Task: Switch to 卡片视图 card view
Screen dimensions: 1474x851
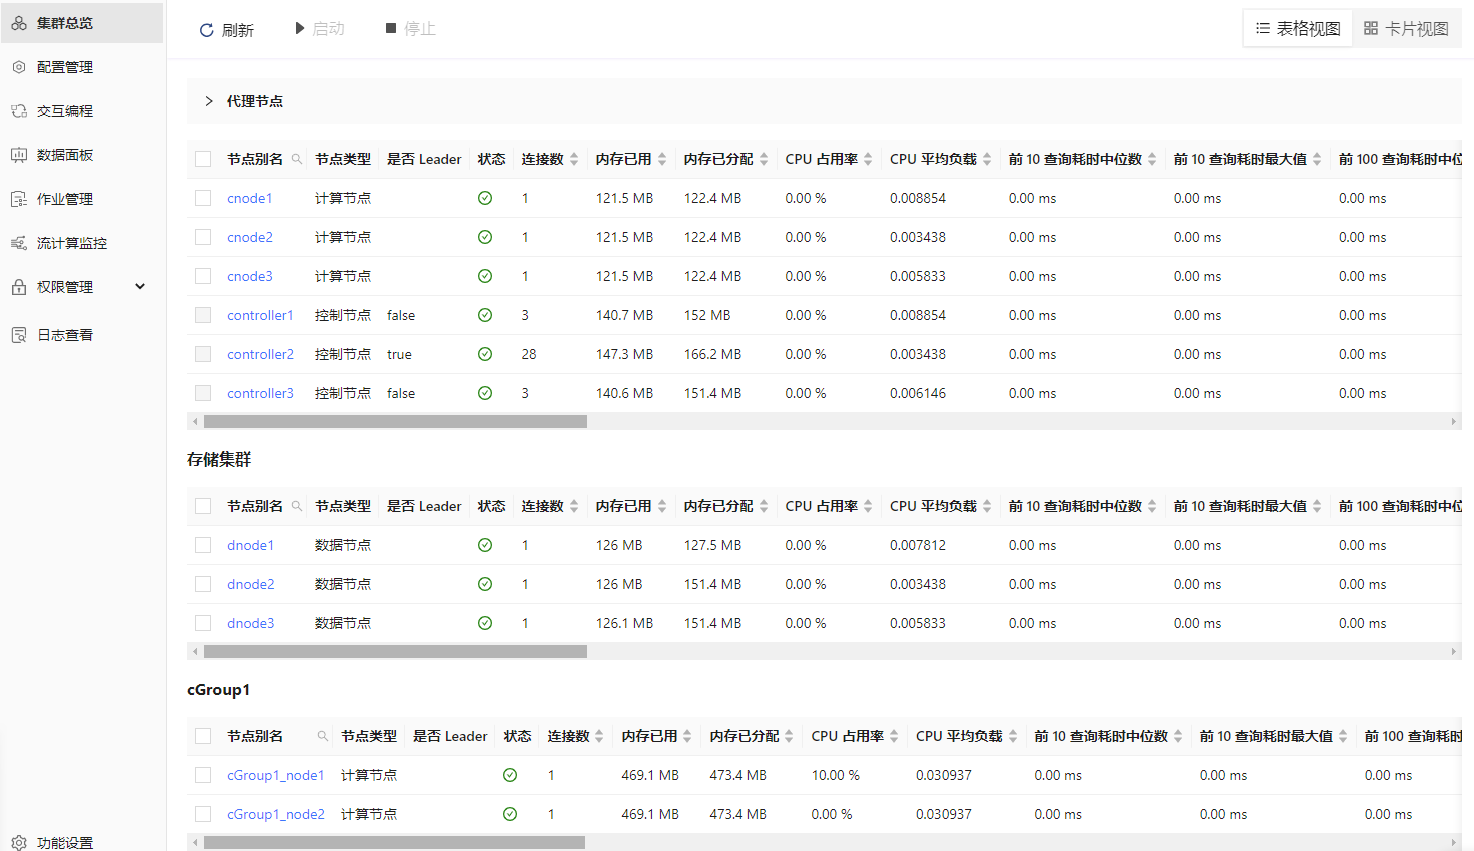Action: 1407,29
